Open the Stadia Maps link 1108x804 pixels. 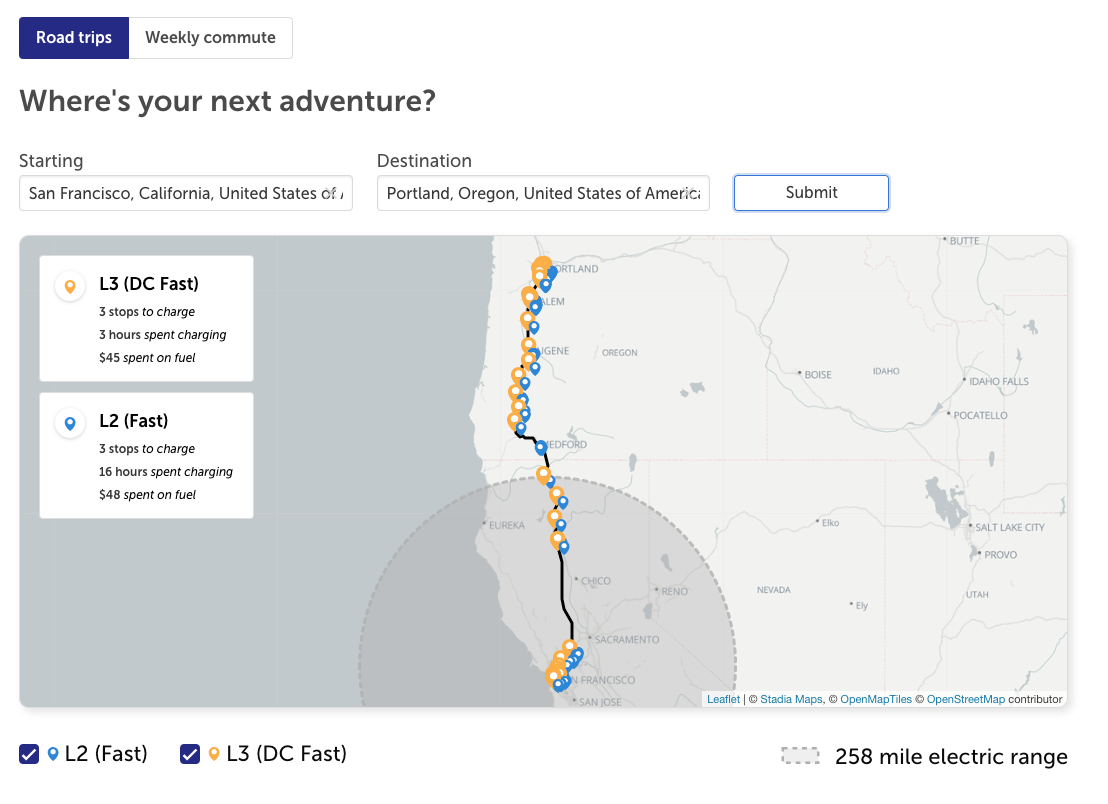pos(791,699)
